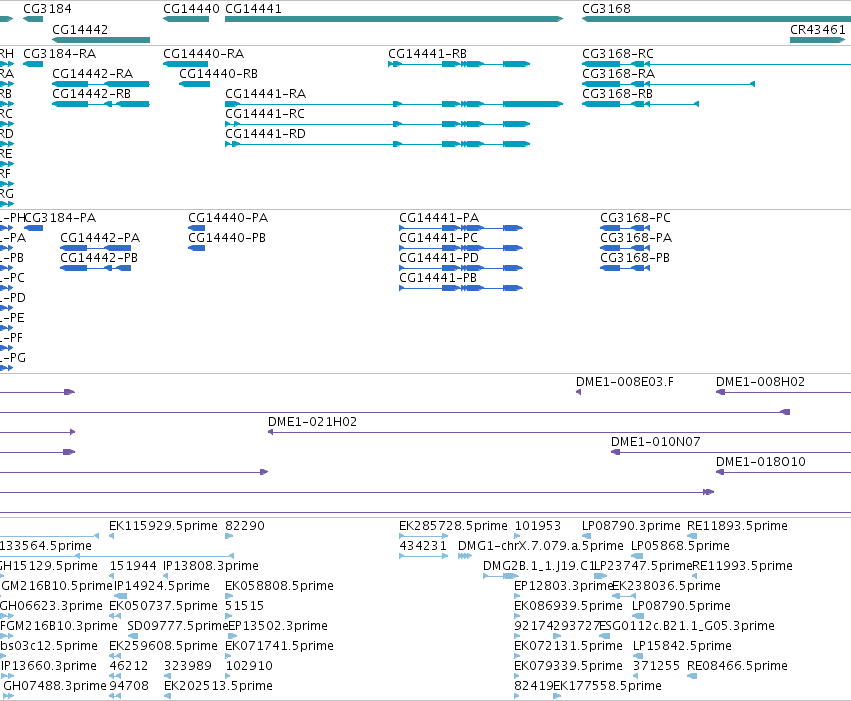Viewport: 851px width, 701px height.
Task: Select the CG3168-PC protein label
Action: [635, 218]
